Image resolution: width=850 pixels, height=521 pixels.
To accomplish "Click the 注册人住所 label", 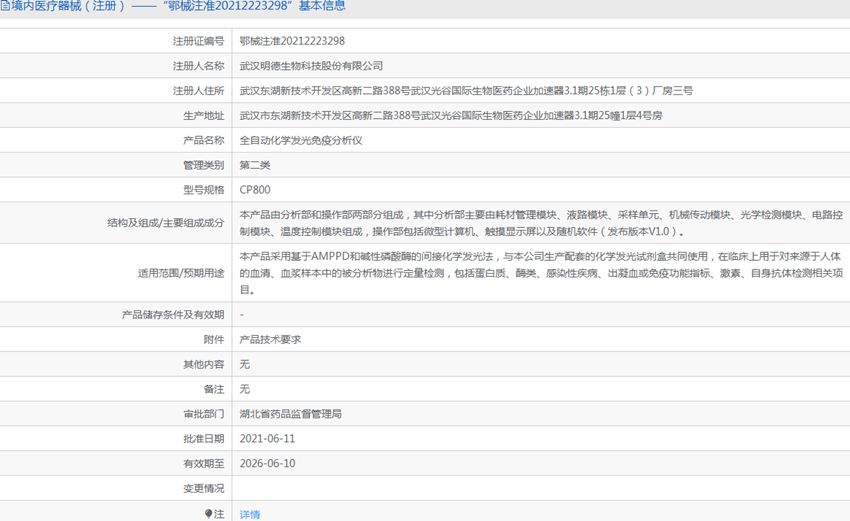I will pos(198,91).
